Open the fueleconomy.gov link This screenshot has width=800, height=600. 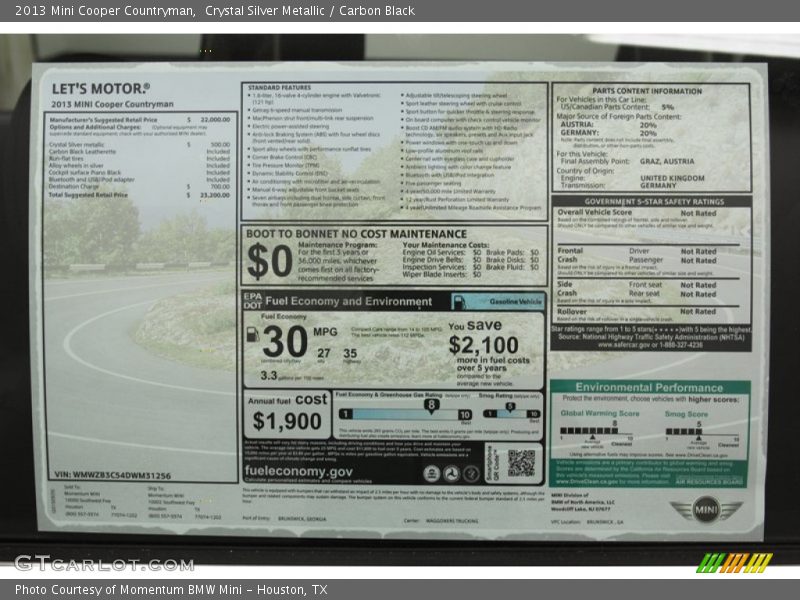click(x=298, y=471)
